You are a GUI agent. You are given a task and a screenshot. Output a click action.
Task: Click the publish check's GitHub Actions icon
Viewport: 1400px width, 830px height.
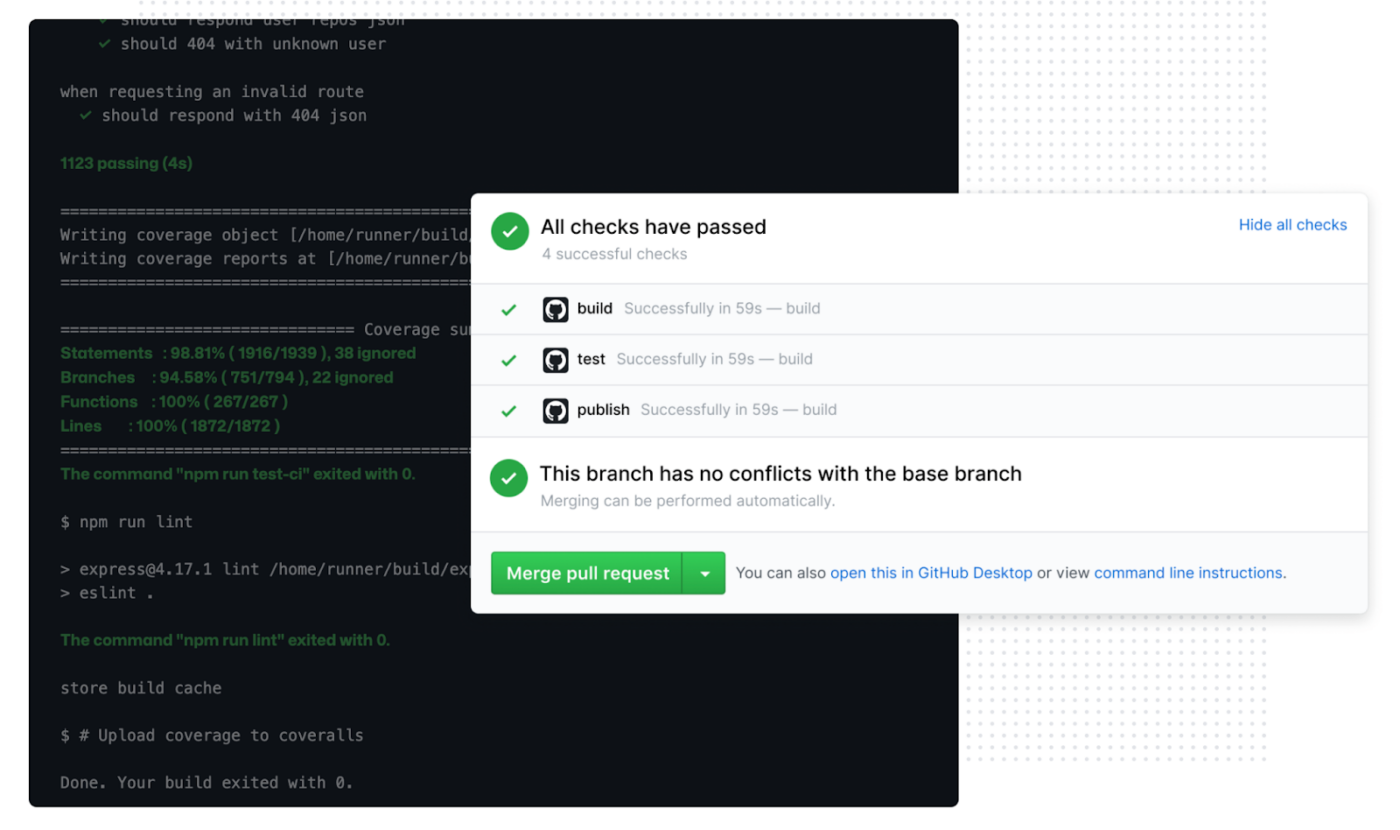pos(556,409)
